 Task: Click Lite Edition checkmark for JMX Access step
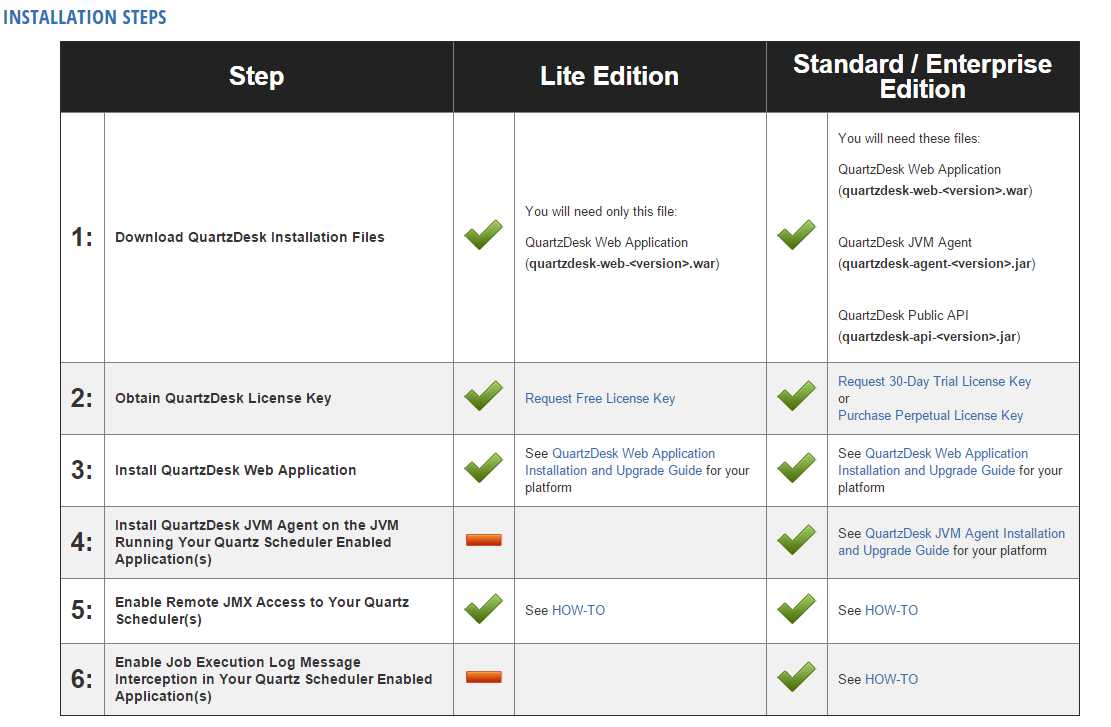[483, 608]
